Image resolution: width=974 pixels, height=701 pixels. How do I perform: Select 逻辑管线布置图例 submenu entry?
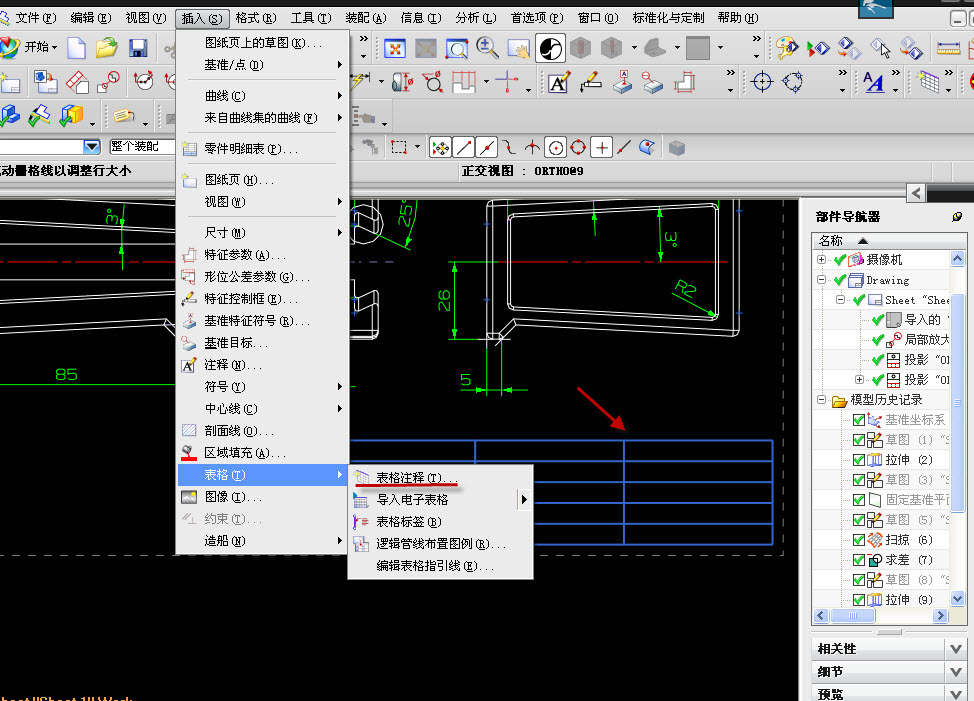pyautogui.click(x=440, y=544)
